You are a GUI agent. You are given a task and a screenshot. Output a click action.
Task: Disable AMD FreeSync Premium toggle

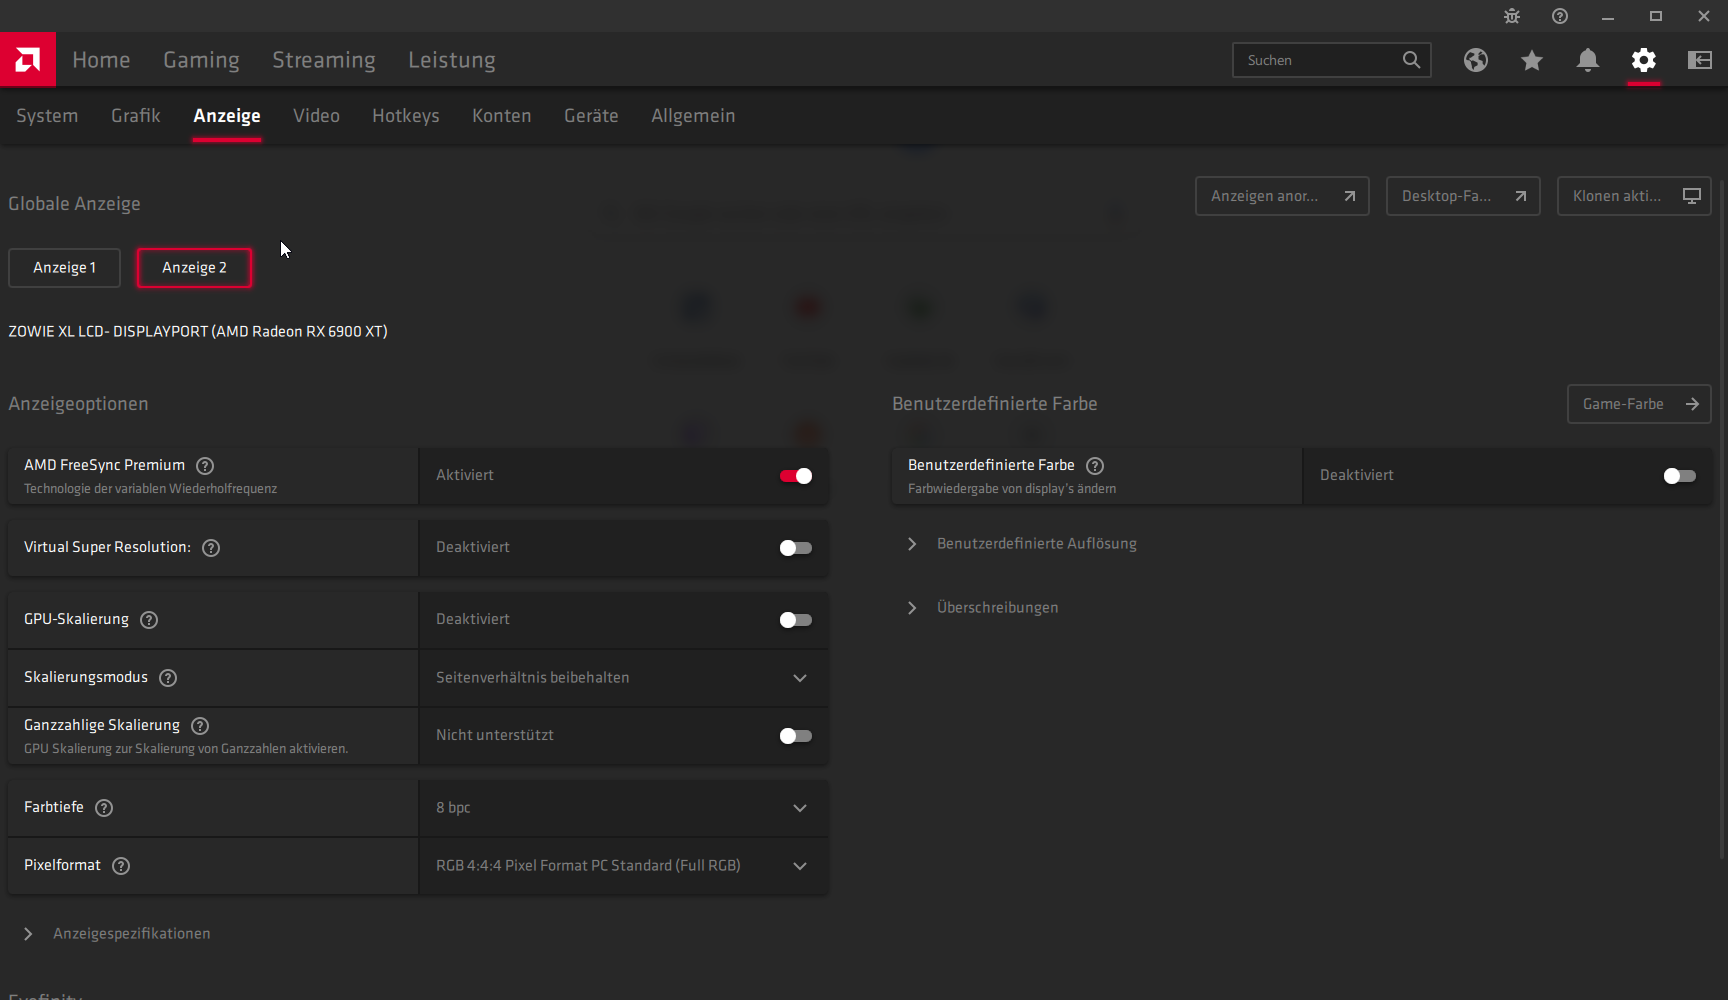[x=796, y=476]
